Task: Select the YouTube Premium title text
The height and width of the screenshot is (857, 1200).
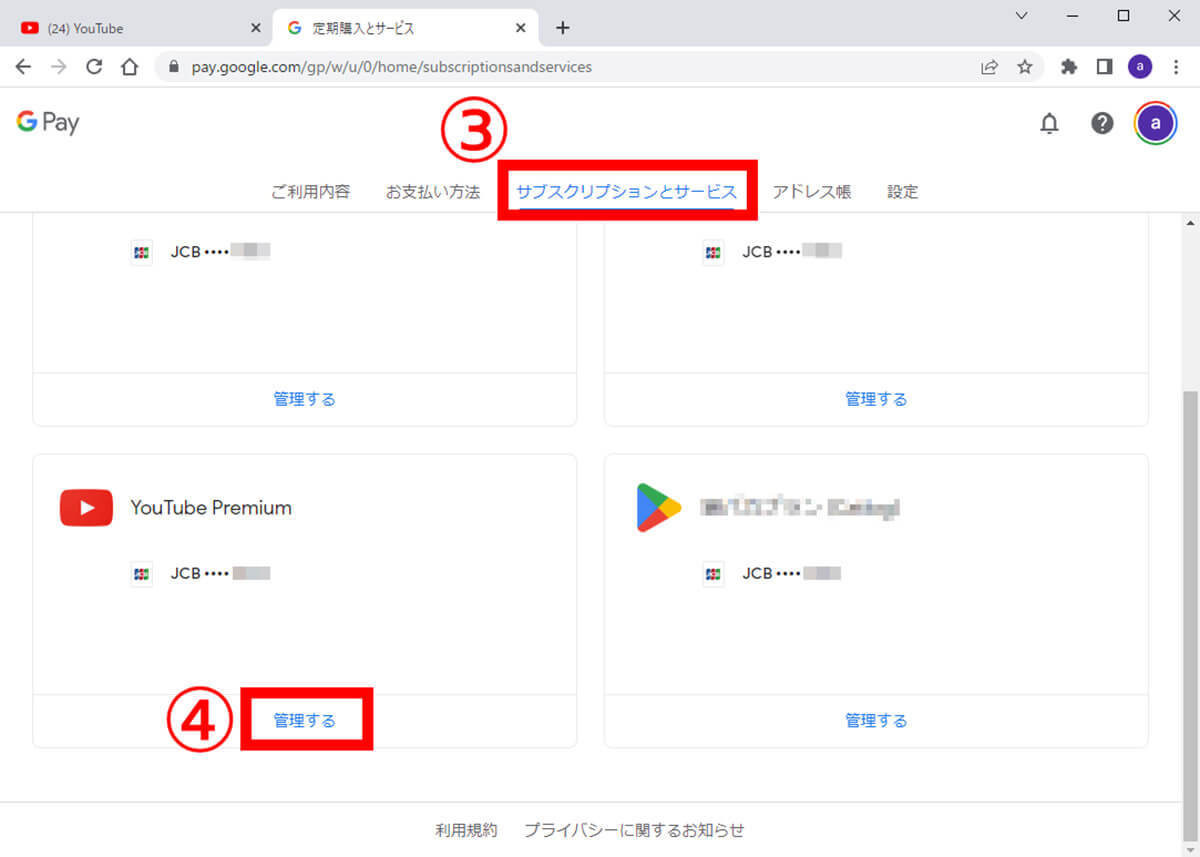Action: click(x=211, y=508)
